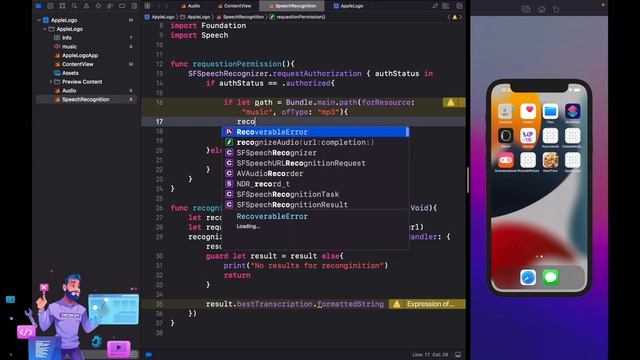Click AppleLogo project in jump bar
This screenshot has width=640, height=360.
[x=160, y=17]
